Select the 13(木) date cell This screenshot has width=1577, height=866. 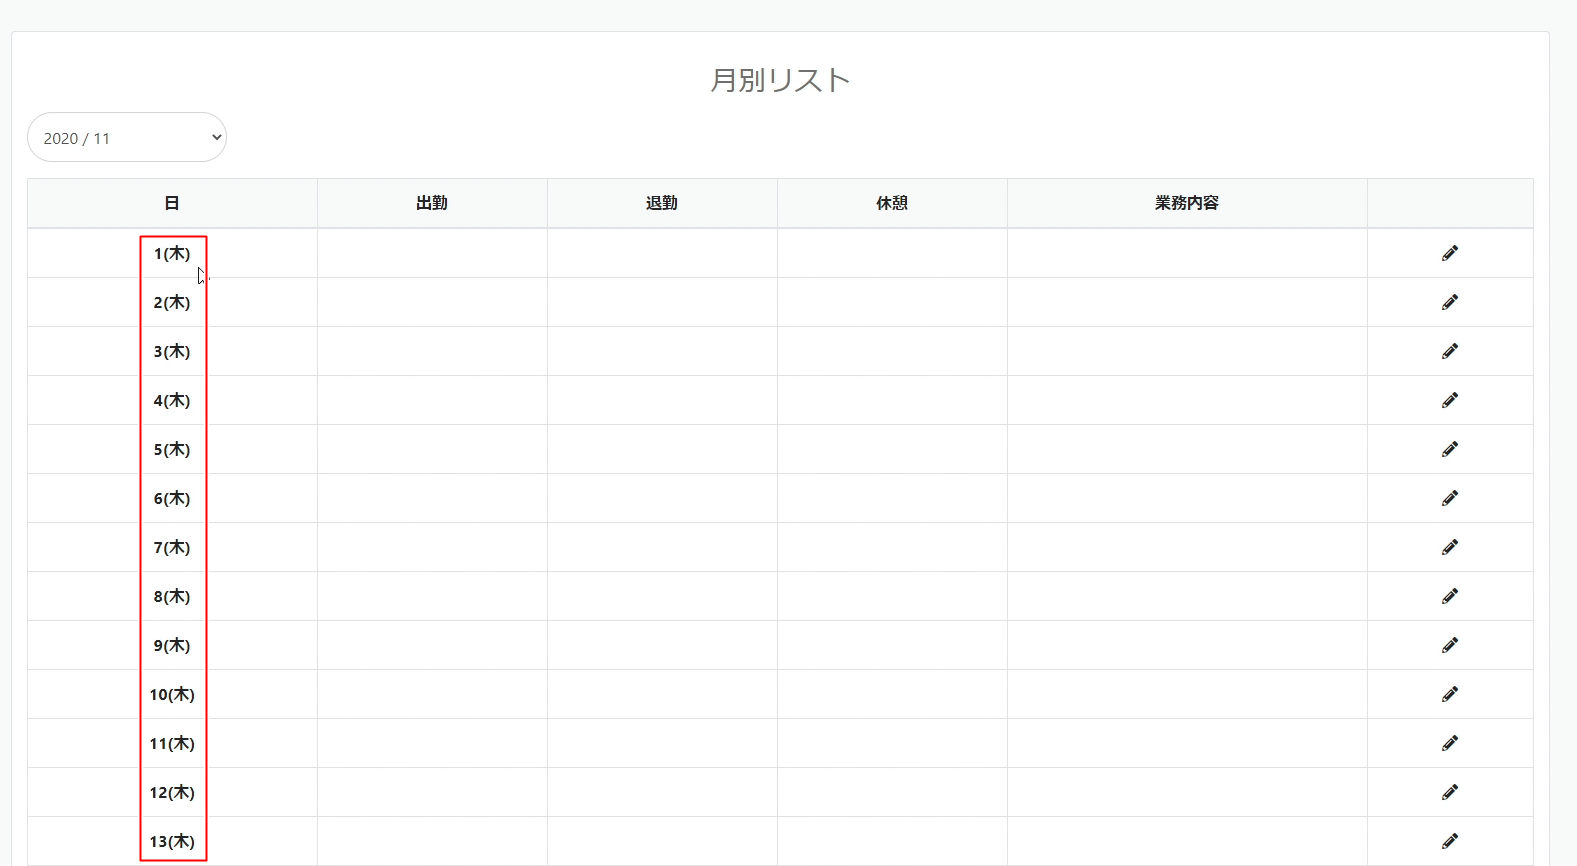click(172, 841)
